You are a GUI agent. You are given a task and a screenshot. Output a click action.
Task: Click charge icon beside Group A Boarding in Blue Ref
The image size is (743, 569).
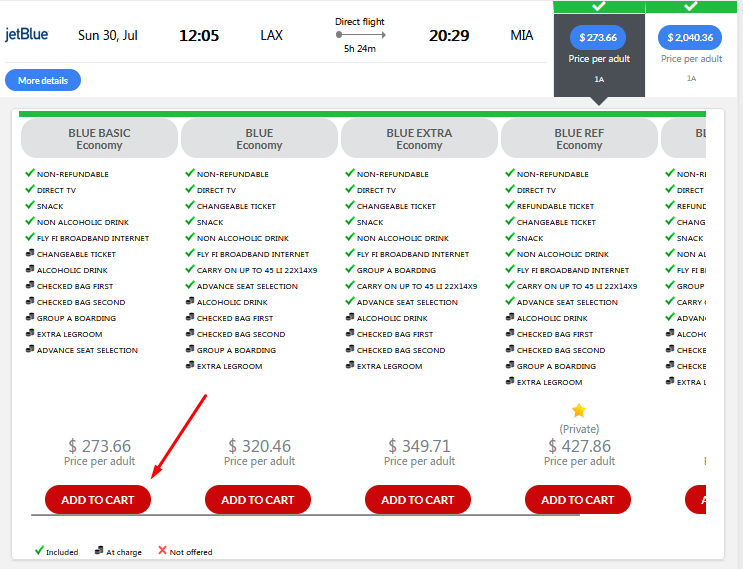tap(510, 365)
